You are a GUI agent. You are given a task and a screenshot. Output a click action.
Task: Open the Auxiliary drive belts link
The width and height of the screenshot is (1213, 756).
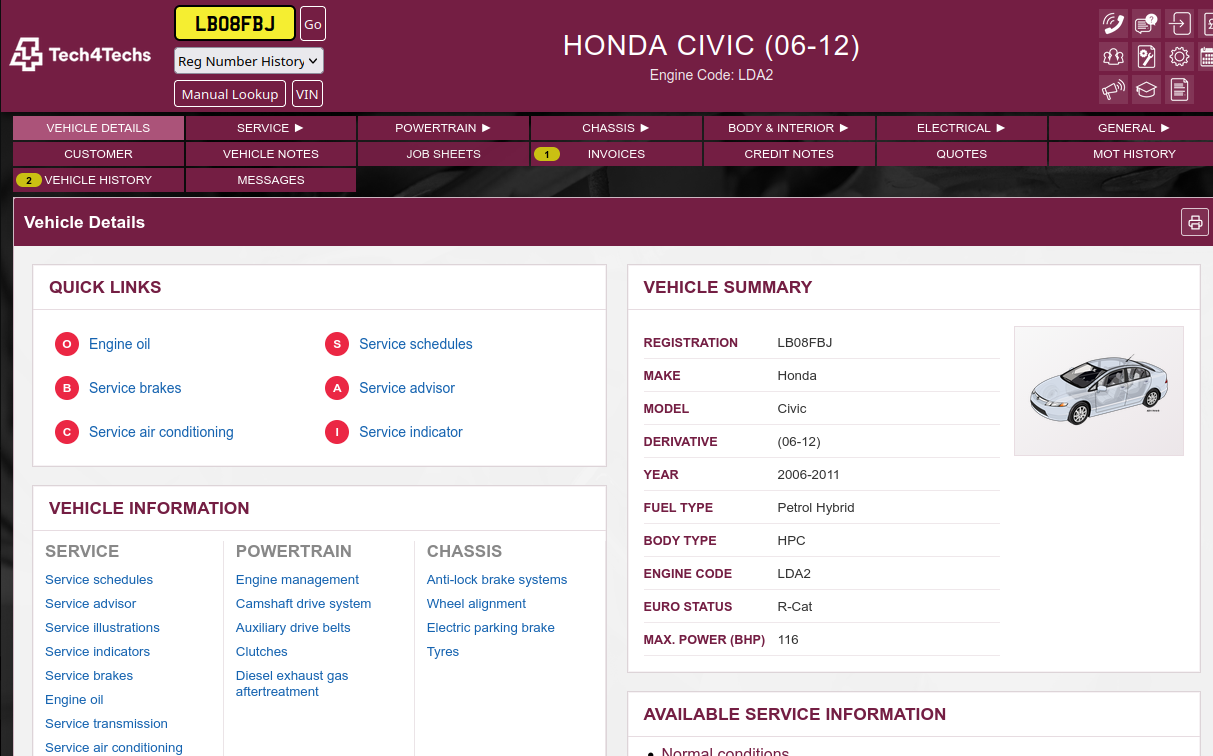pos(293,628)
